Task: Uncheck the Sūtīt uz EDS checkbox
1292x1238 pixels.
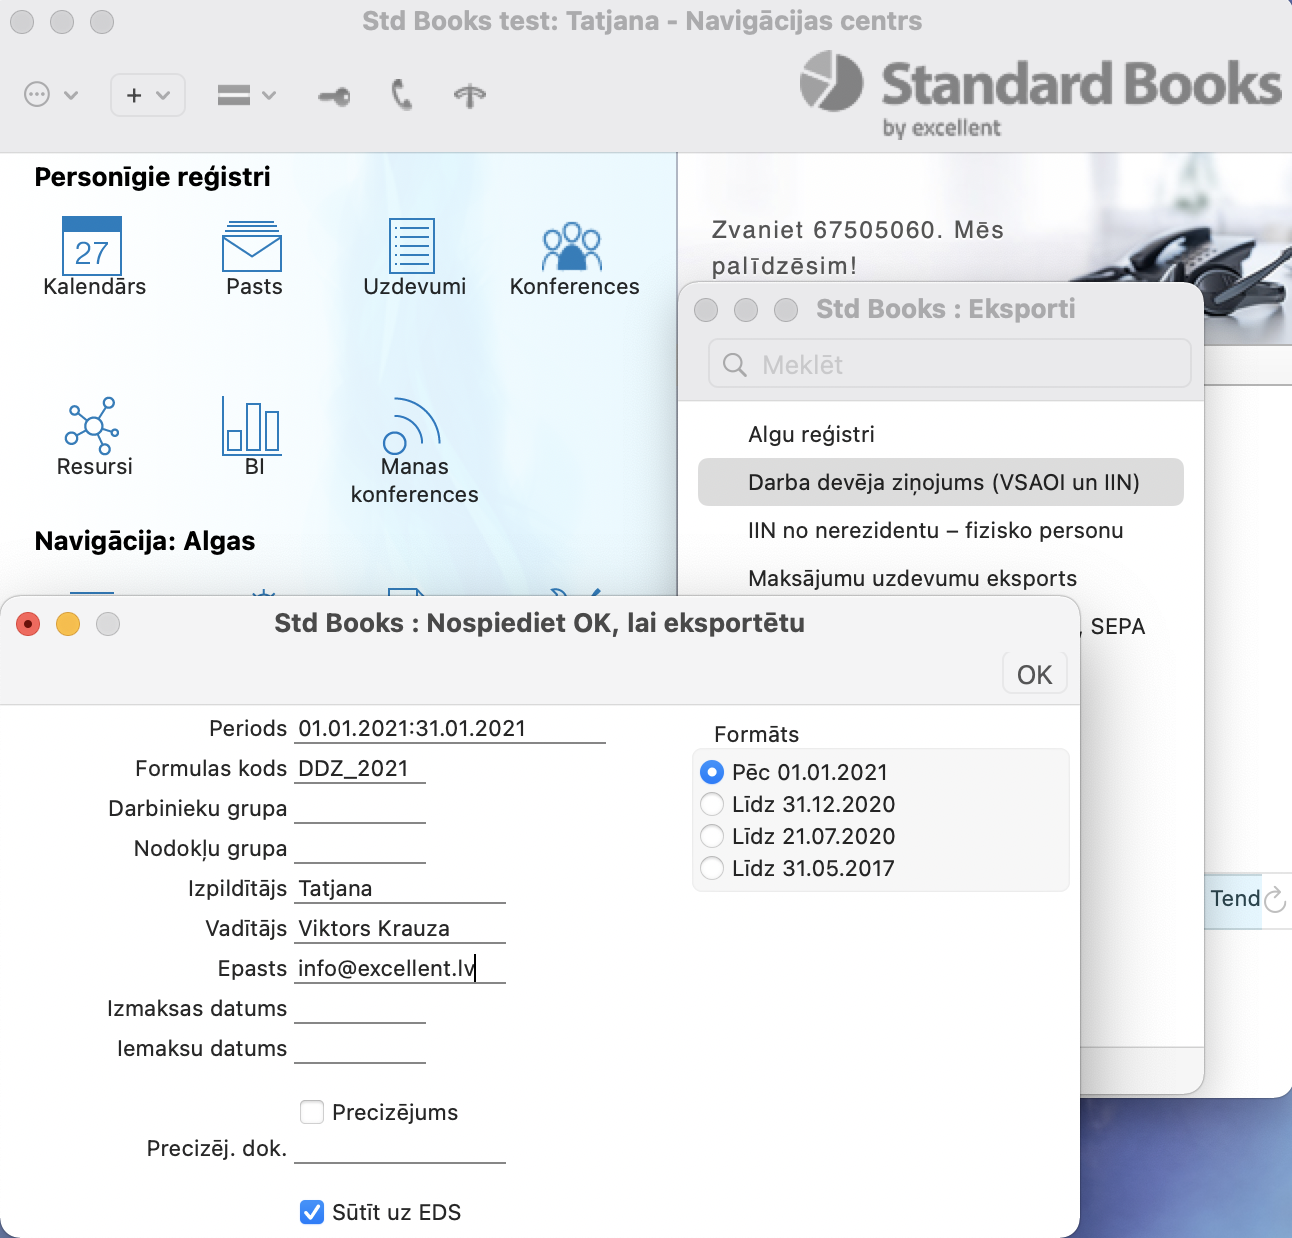Action: tap(312, 1212)
